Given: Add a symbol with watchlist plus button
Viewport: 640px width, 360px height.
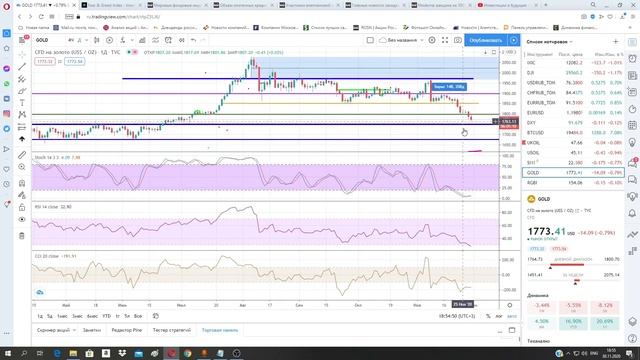Looking at the screenshot, I should click(616, 42).
